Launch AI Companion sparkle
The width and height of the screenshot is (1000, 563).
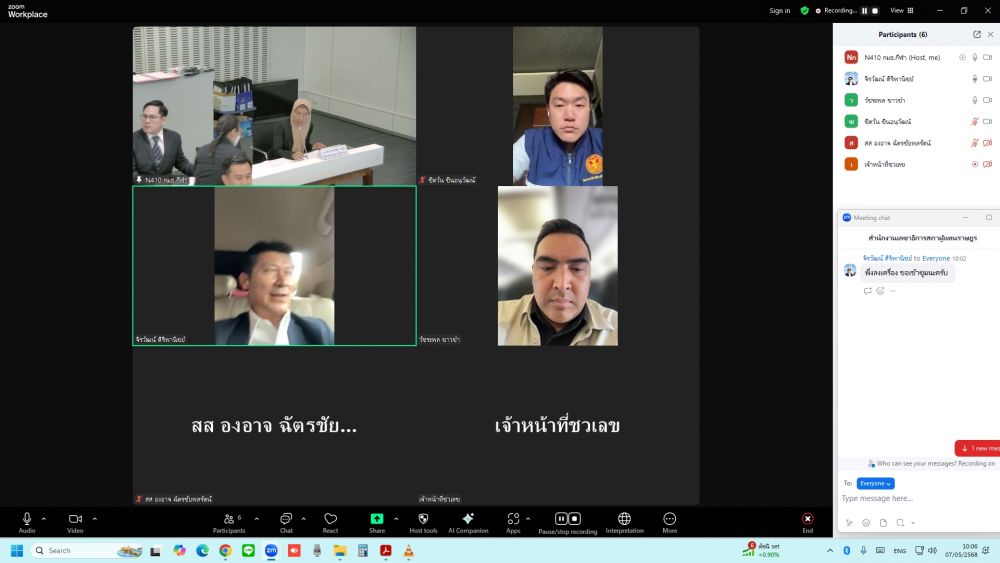tap(468, 522)
